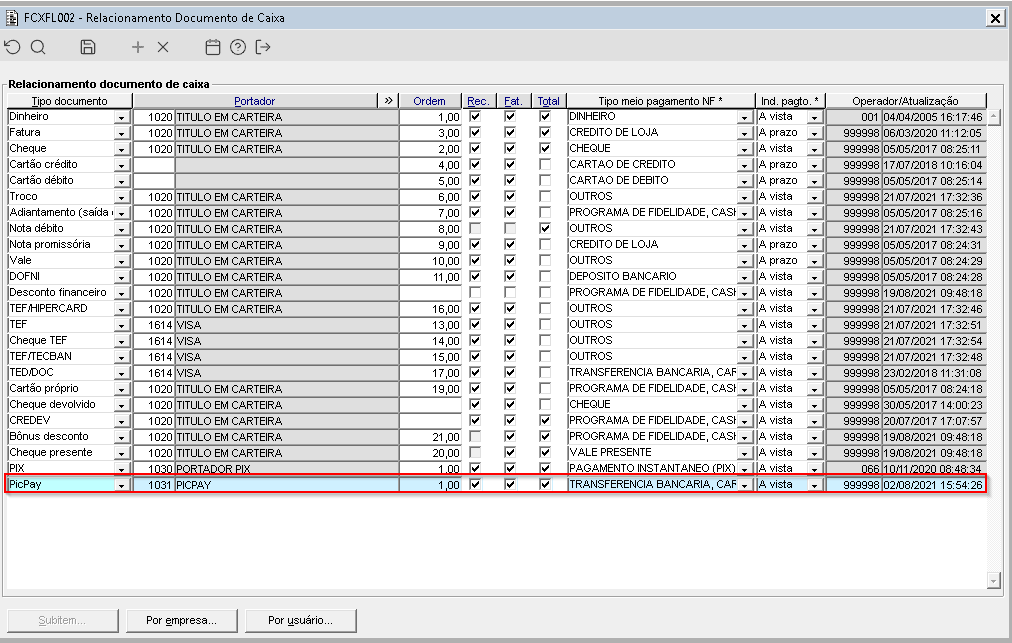This screenshot has width=1012, height=643.
Task: Toggle Fat. checkbox in Desconto financeiro row
Action: pyautogui.click(x=510, y=292)
